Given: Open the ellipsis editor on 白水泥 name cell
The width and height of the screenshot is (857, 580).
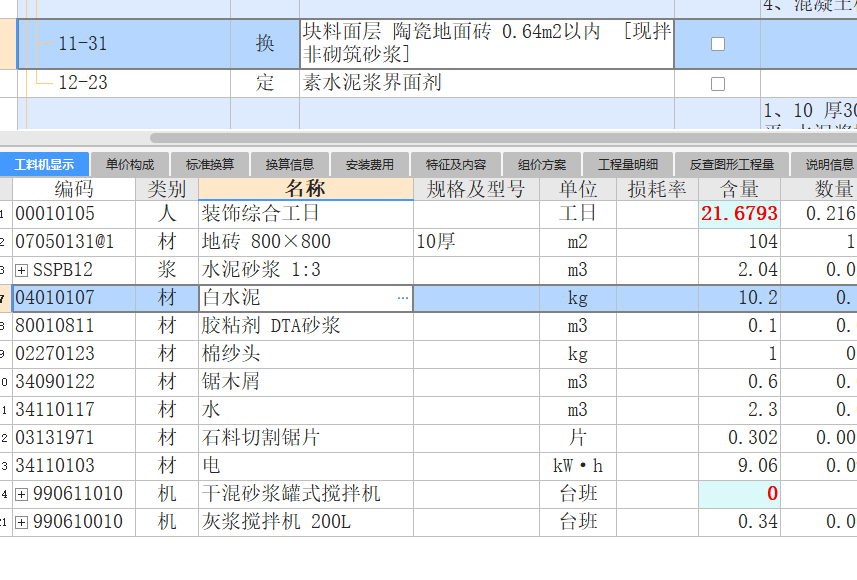Looking at the screenshot, I should coord(402,298).
